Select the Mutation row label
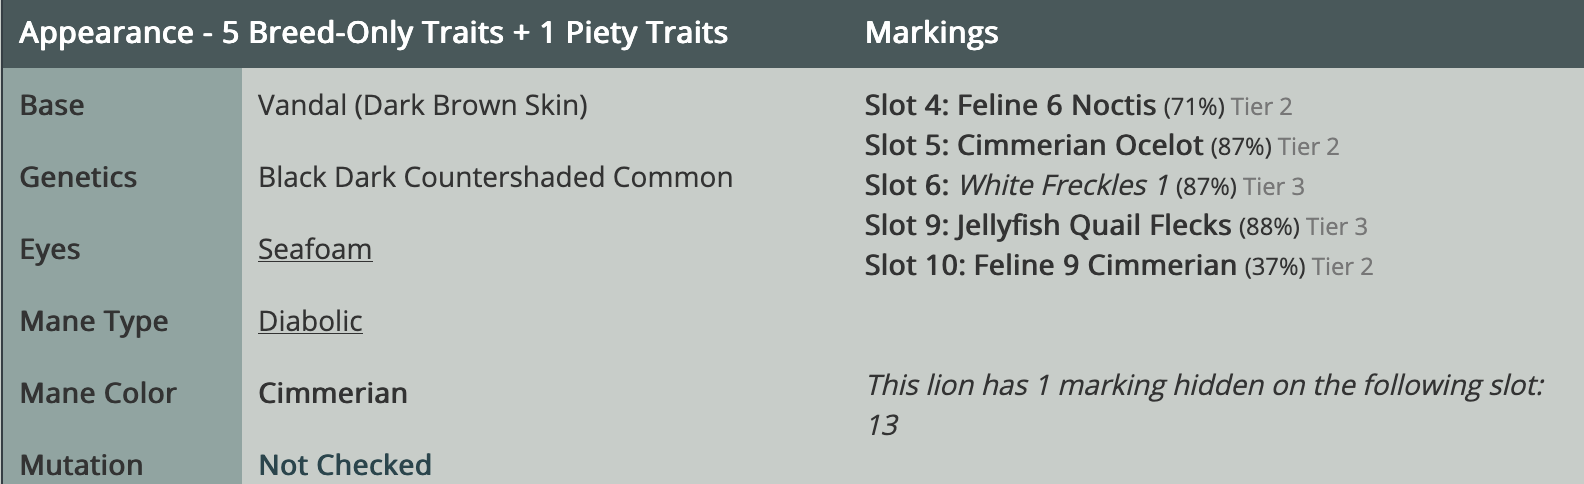 coord(81,465)
